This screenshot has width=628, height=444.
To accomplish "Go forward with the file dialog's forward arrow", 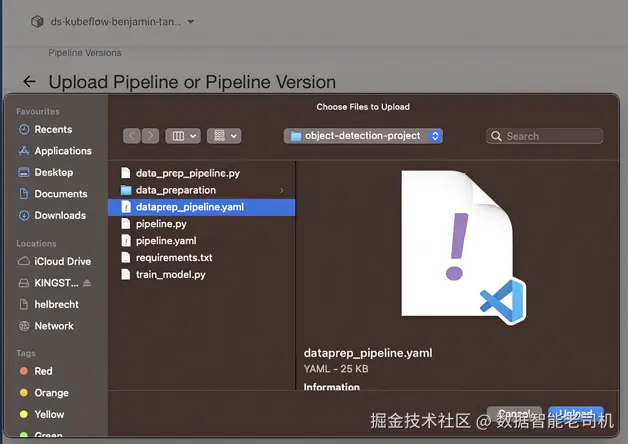I will pyautogui.click(x=150, y=136).
